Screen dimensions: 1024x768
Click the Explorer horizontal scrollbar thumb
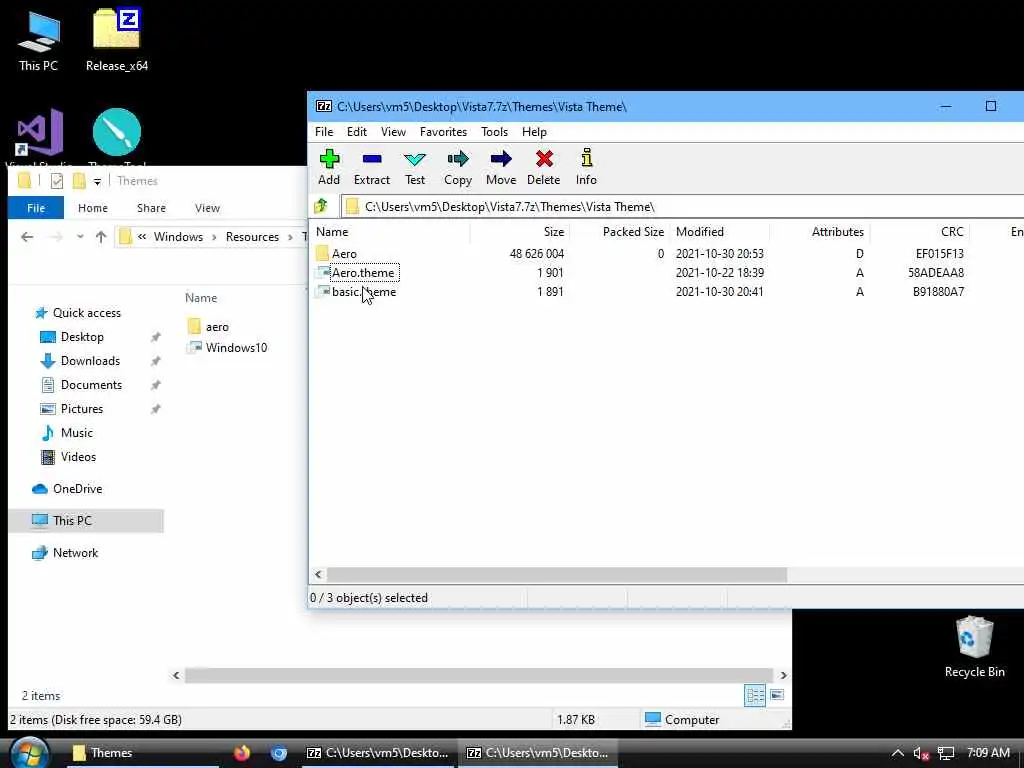[479, 675]
